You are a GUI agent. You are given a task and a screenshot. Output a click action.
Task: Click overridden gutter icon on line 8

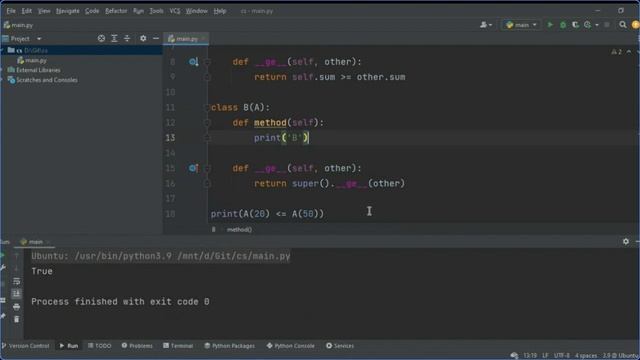click(193, 62)
